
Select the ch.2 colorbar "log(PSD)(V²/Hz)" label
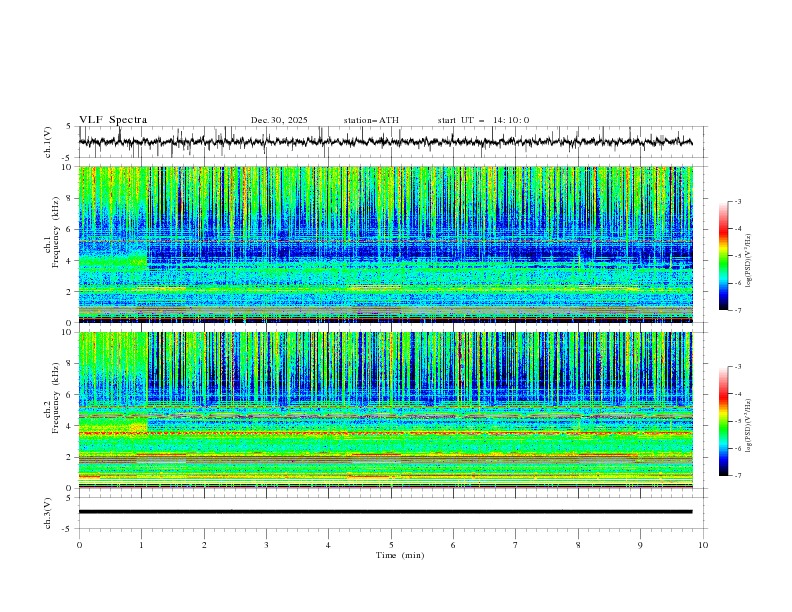[x=749, y=426]
